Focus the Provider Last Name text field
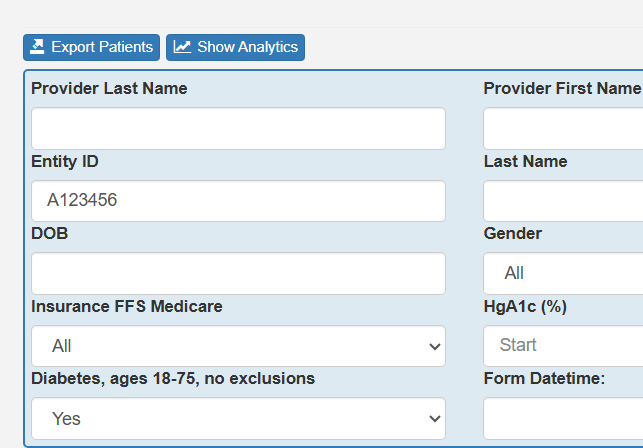Screen dimensions: 643x448 click(x=238, y=129)
